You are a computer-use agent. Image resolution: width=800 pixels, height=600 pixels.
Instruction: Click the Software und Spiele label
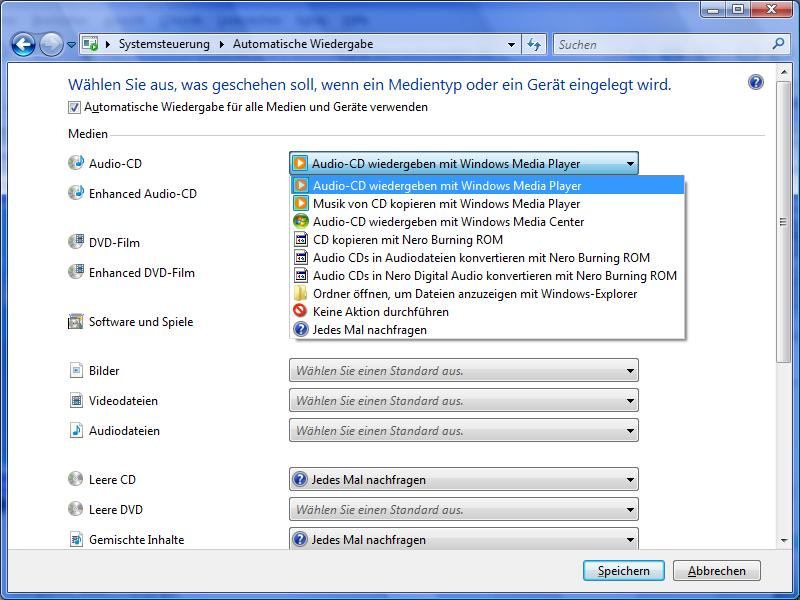(141, 321)
